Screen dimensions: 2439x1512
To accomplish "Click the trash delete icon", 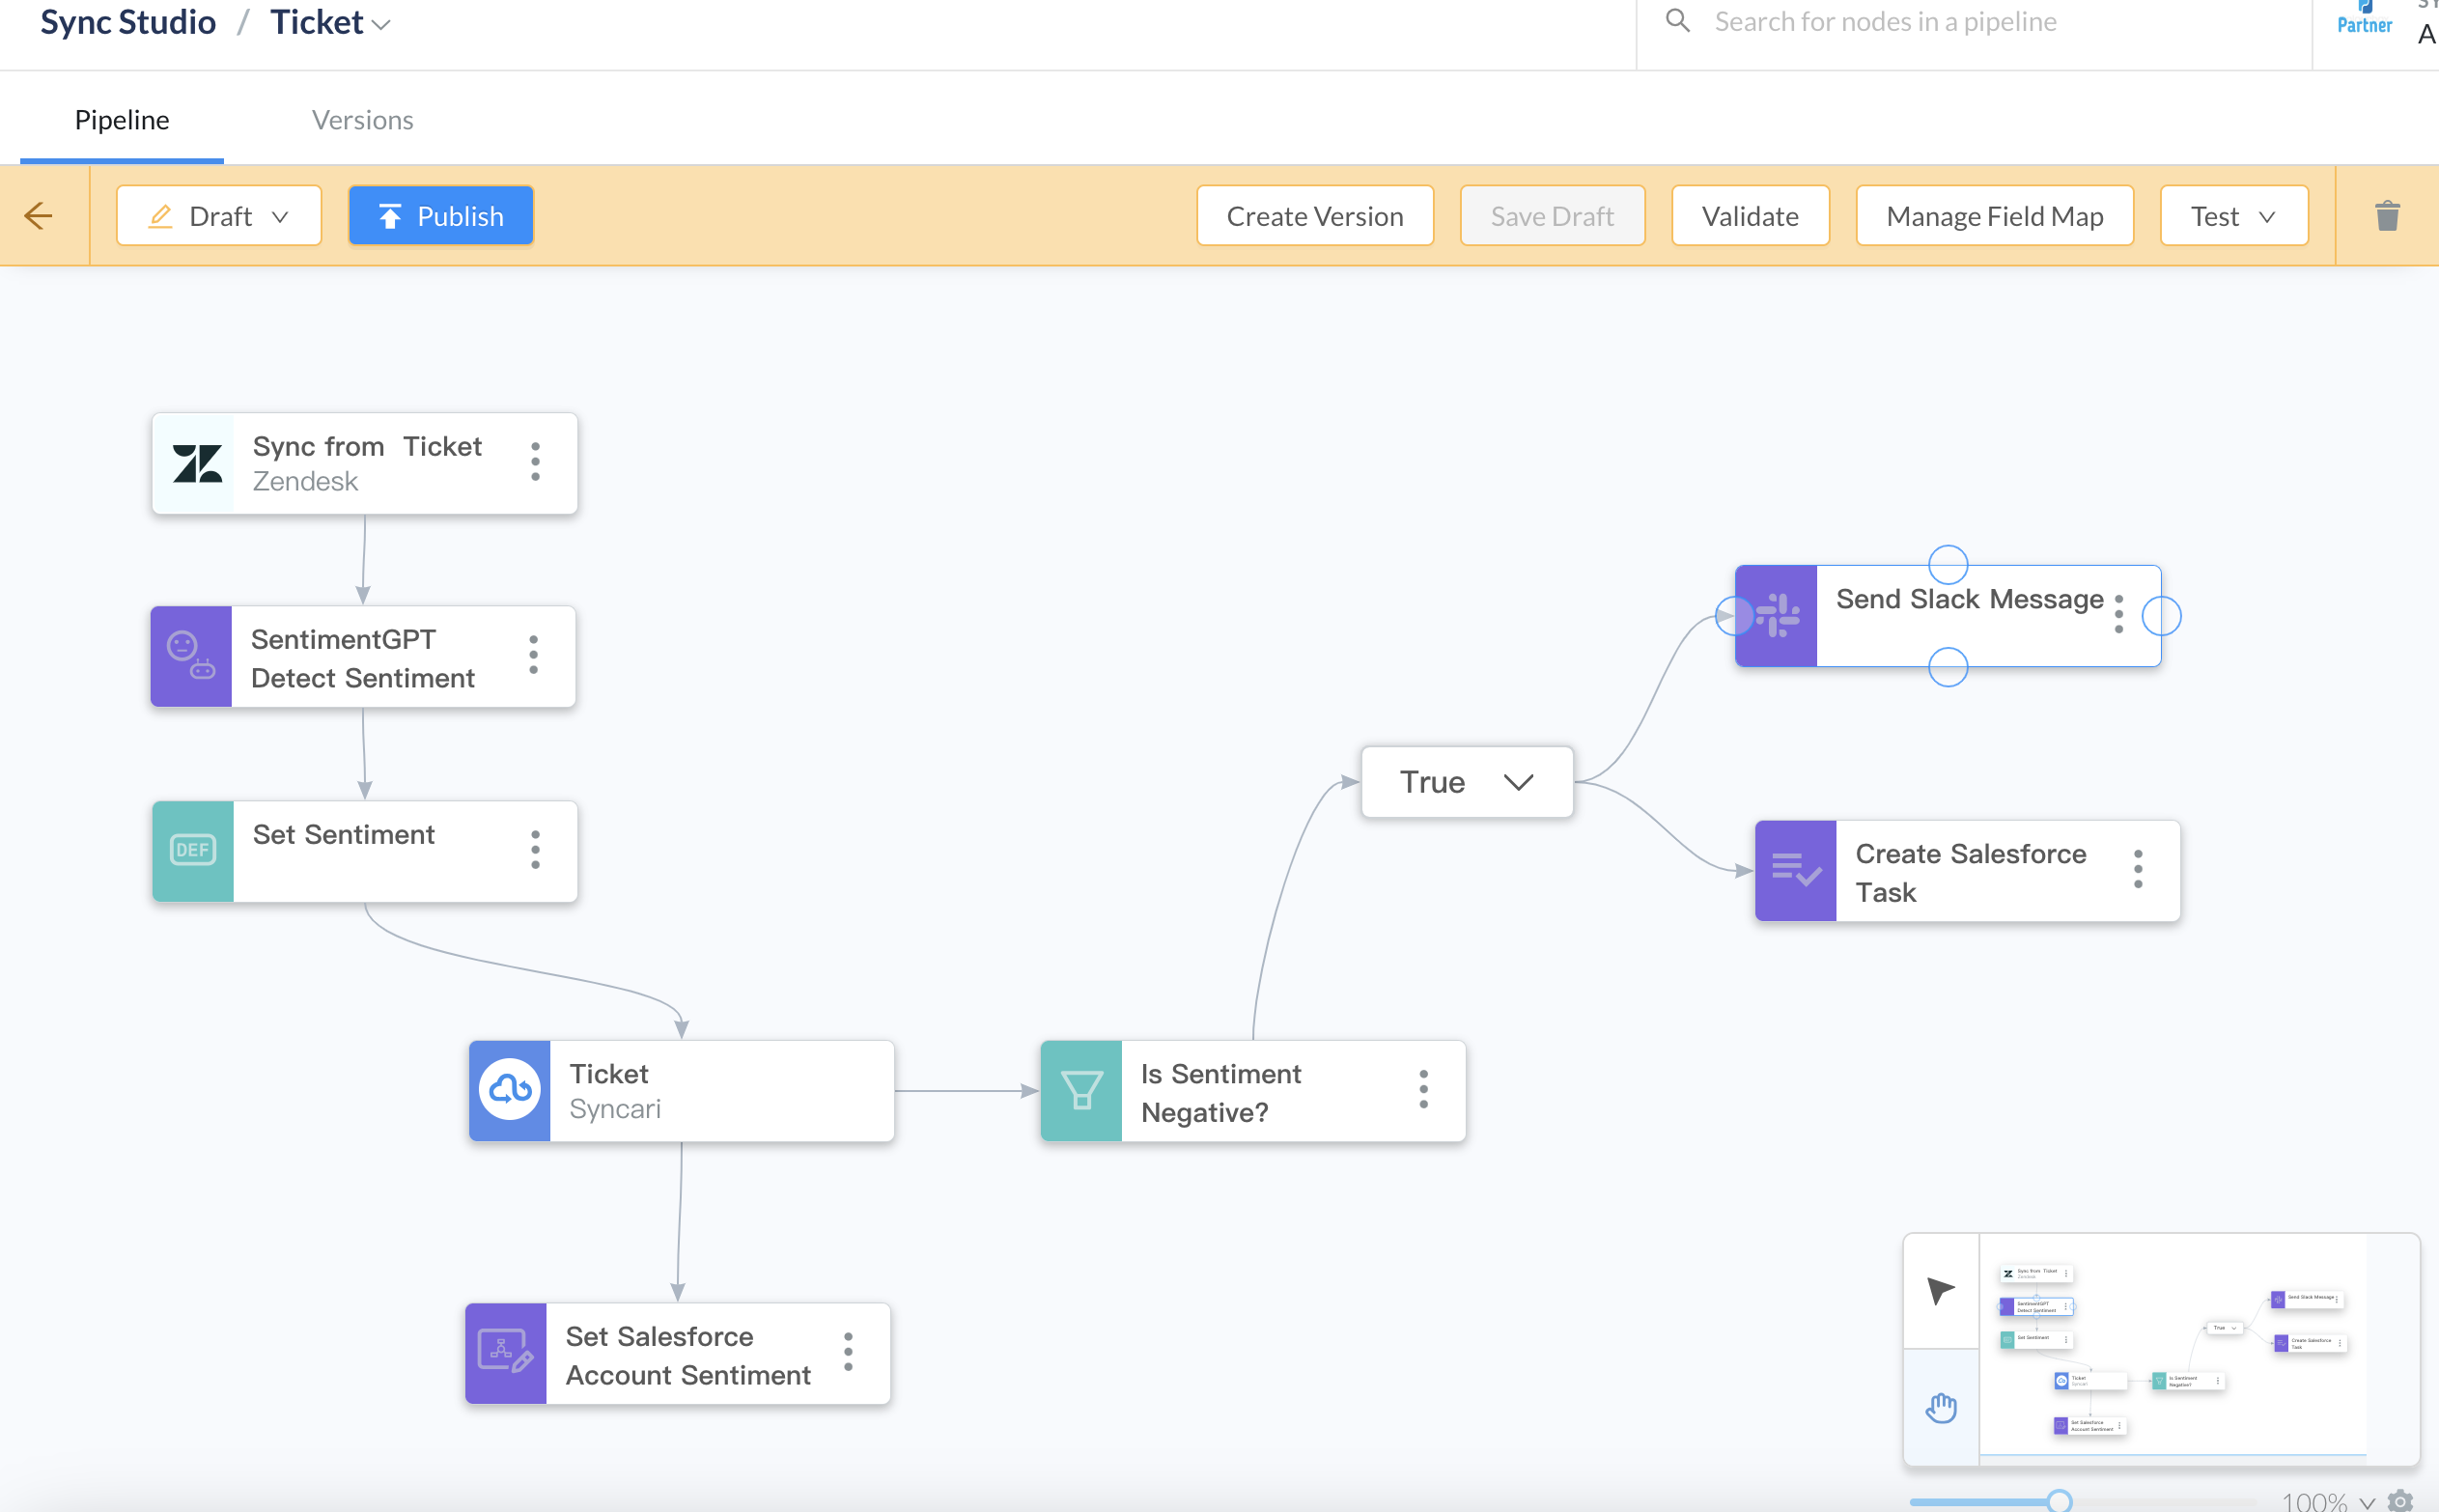I will [x=2387, y=216].
